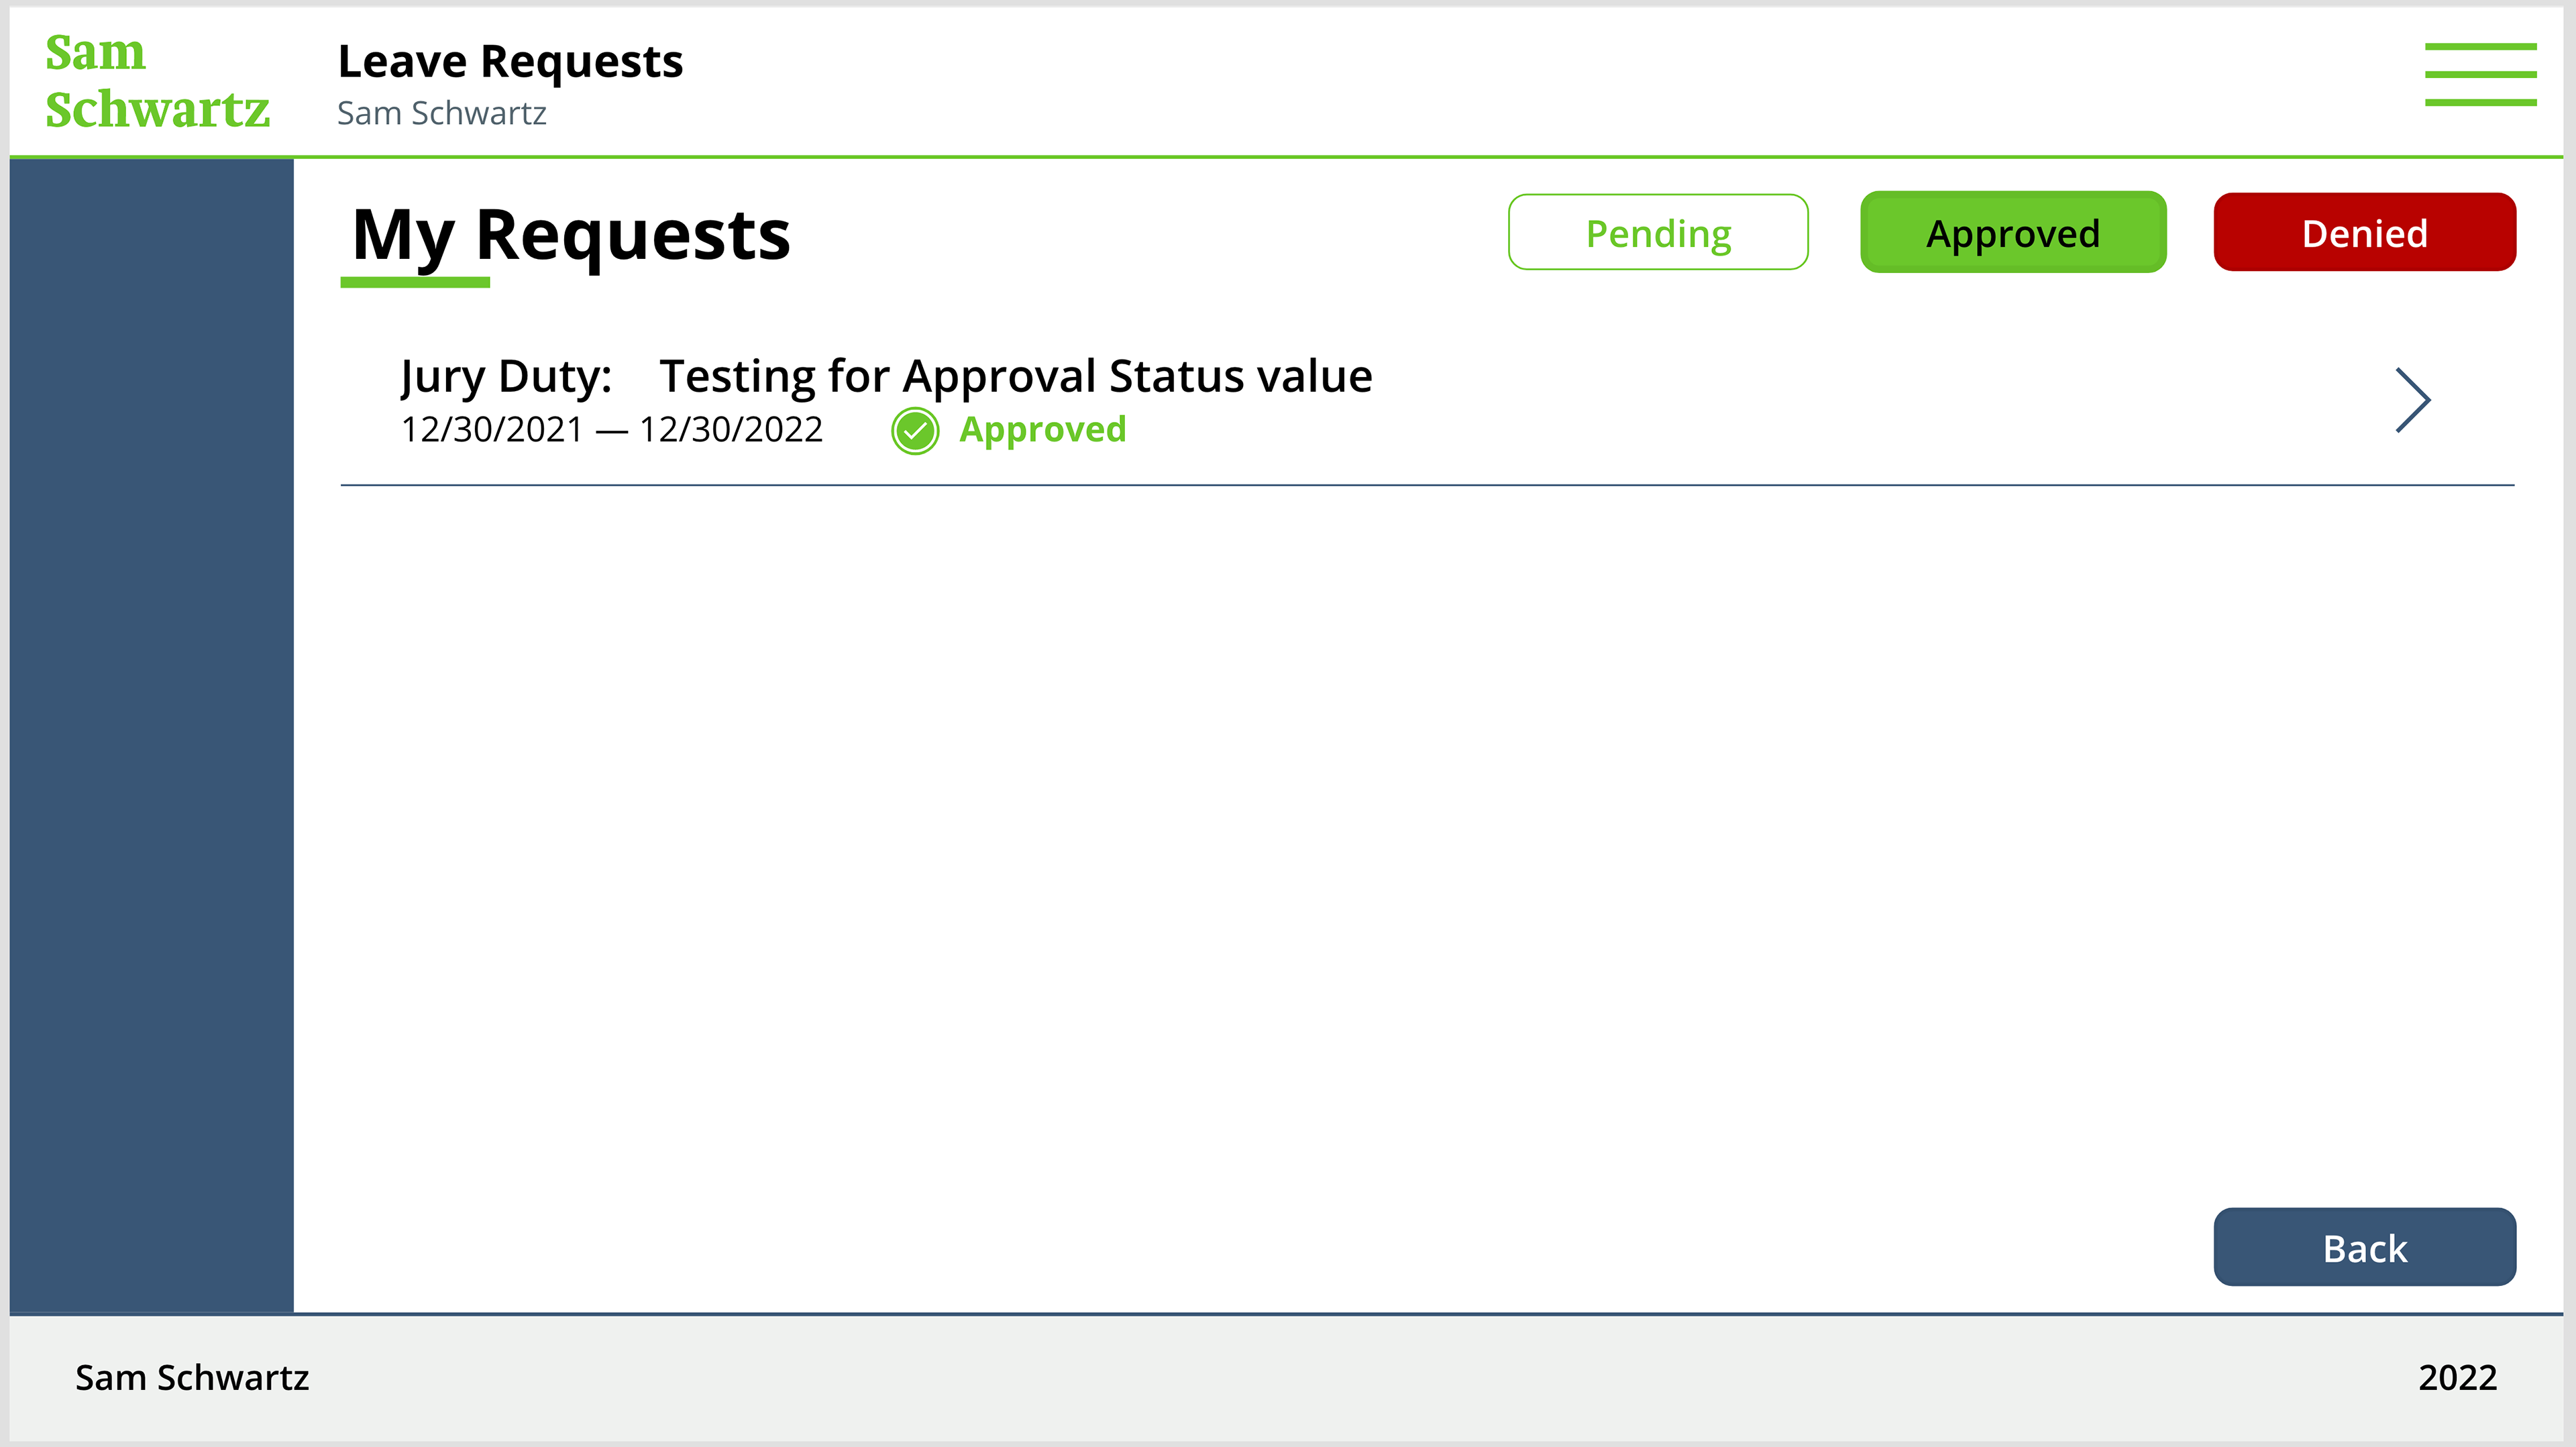Viewport: 2576px width, 1447px height.
Task: Click the green approved checkmark icon
Action: pyautogui.click(x=914, y=431)
